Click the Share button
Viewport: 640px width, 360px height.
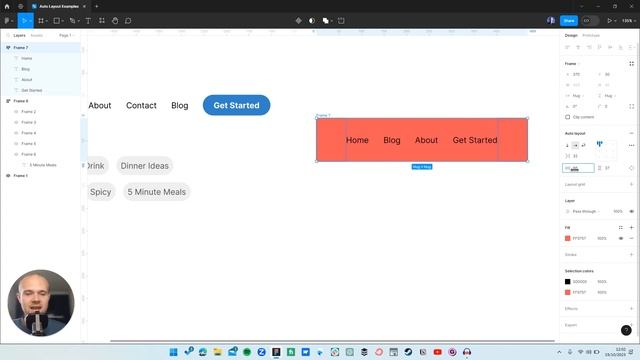coord(569,20)
